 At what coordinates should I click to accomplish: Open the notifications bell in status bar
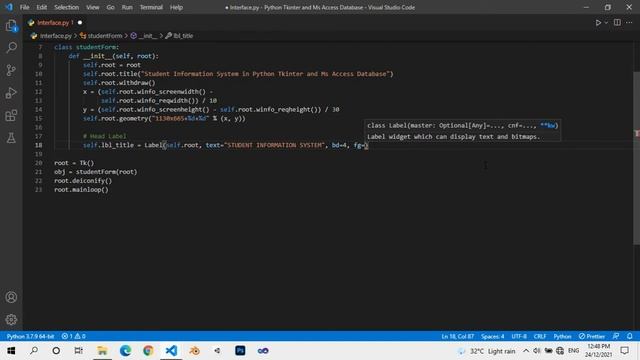click(x=630, y=336)
